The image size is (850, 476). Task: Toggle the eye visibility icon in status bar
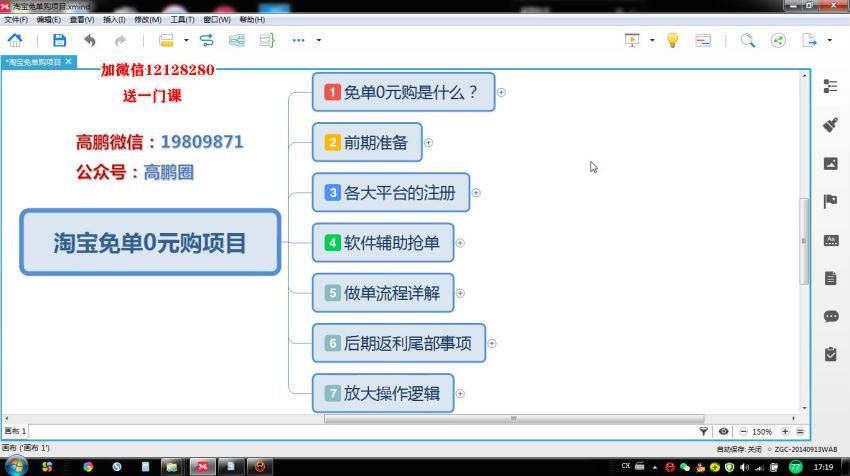(723, 432)
